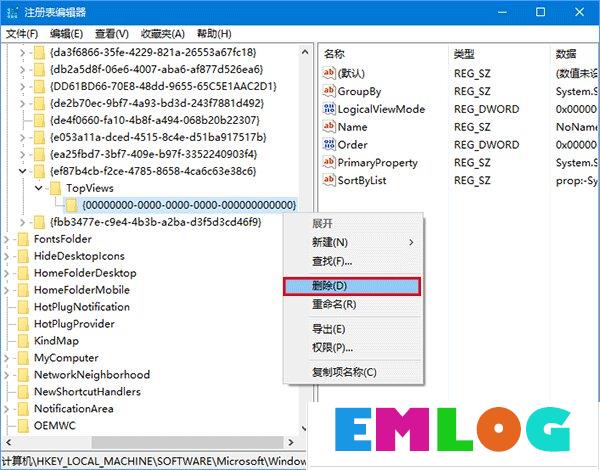
Task: Open the 查看(V) menu
Action: 111,34
